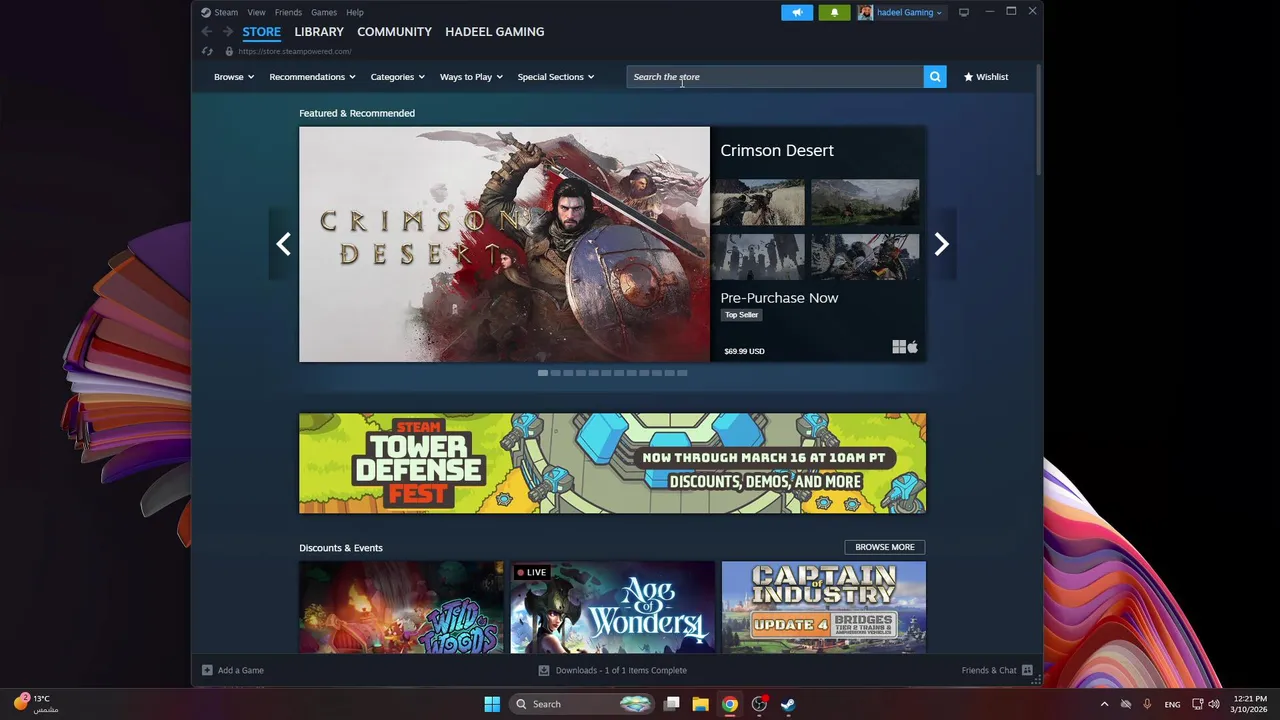Open the Captain of Industry Update 4 tile
The width and height of the screenshot is (1280, 720).
(x=824, y=607)
